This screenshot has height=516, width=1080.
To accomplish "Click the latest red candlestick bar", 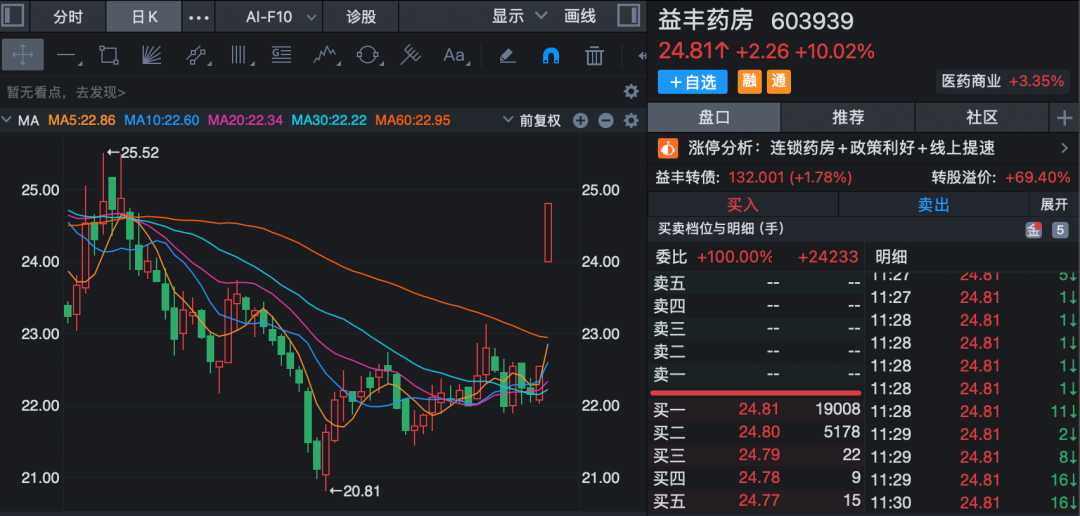I will 548,232.
